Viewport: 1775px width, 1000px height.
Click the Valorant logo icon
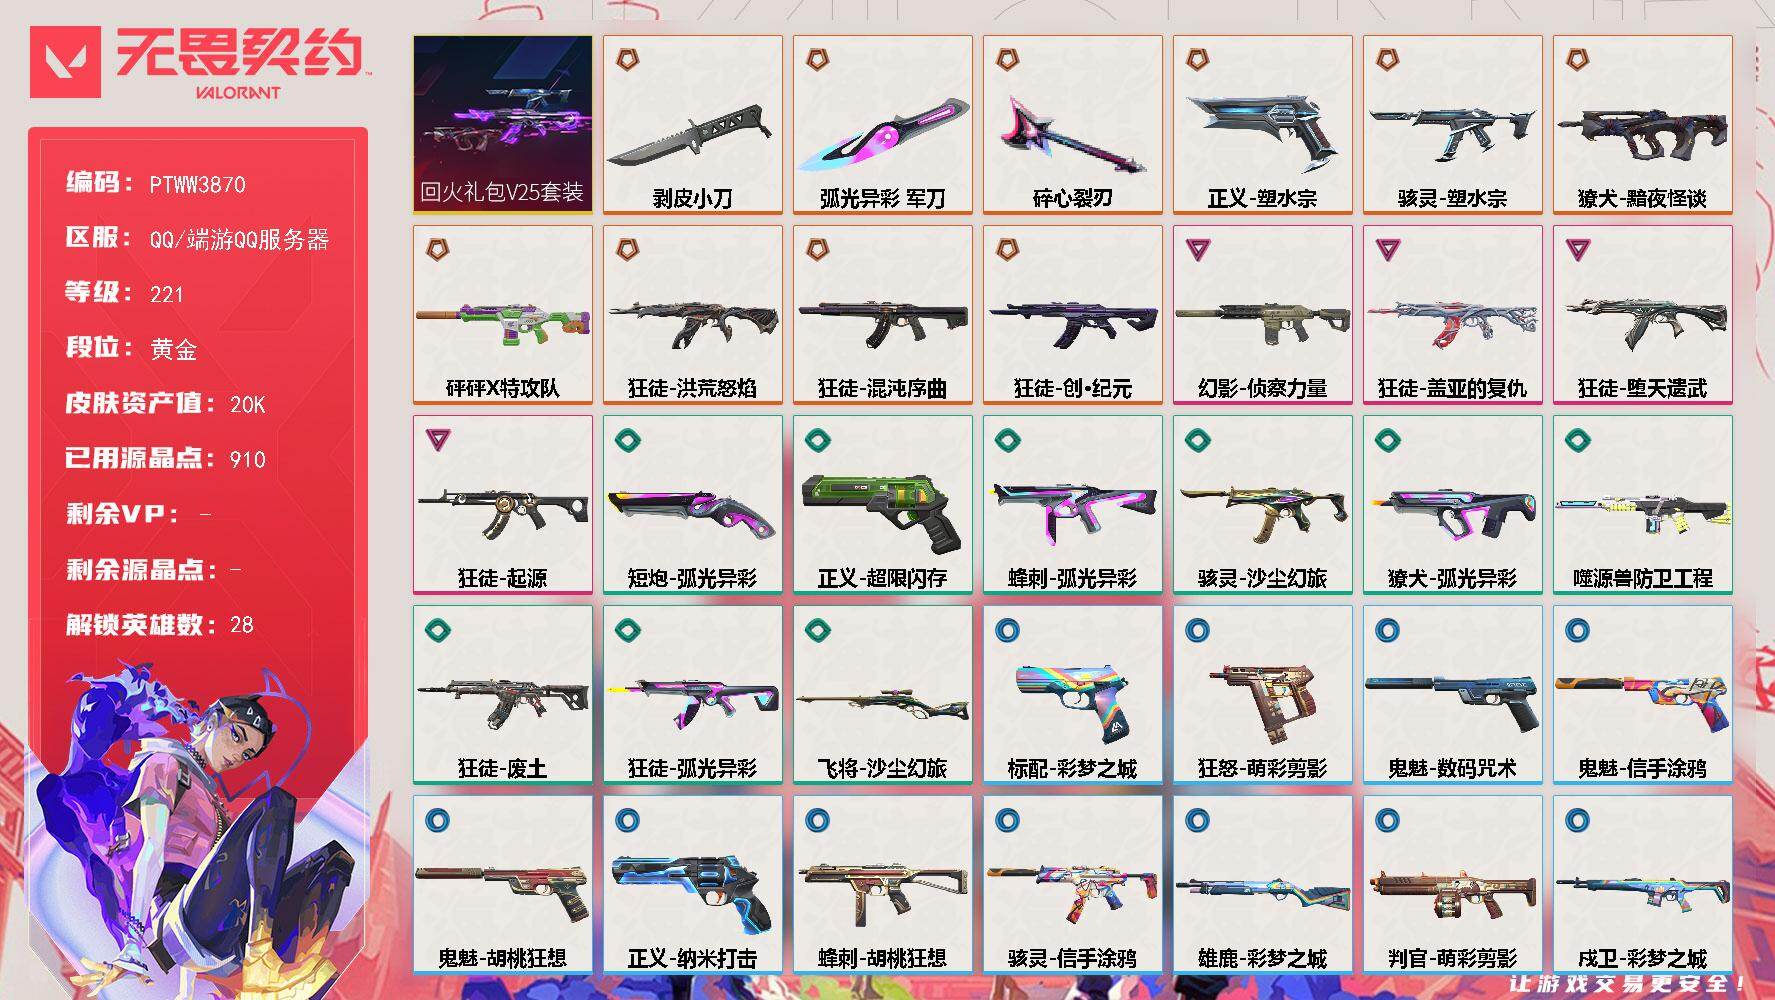(65, 62)
